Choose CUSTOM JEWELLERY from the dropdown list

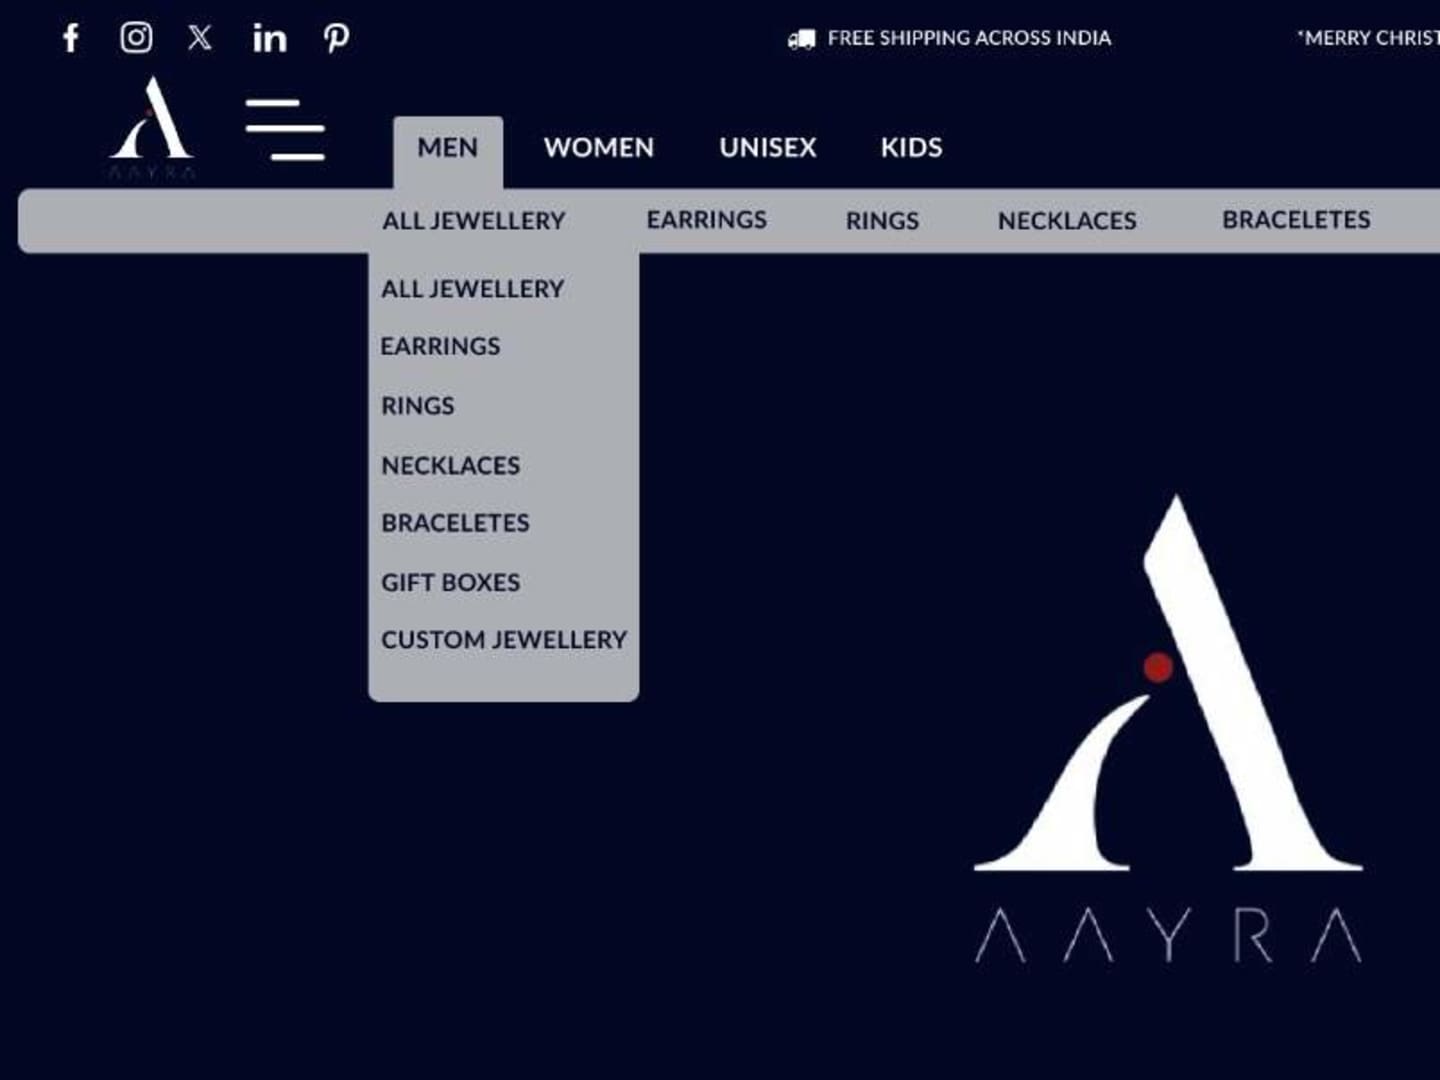[x=504, y=640]
